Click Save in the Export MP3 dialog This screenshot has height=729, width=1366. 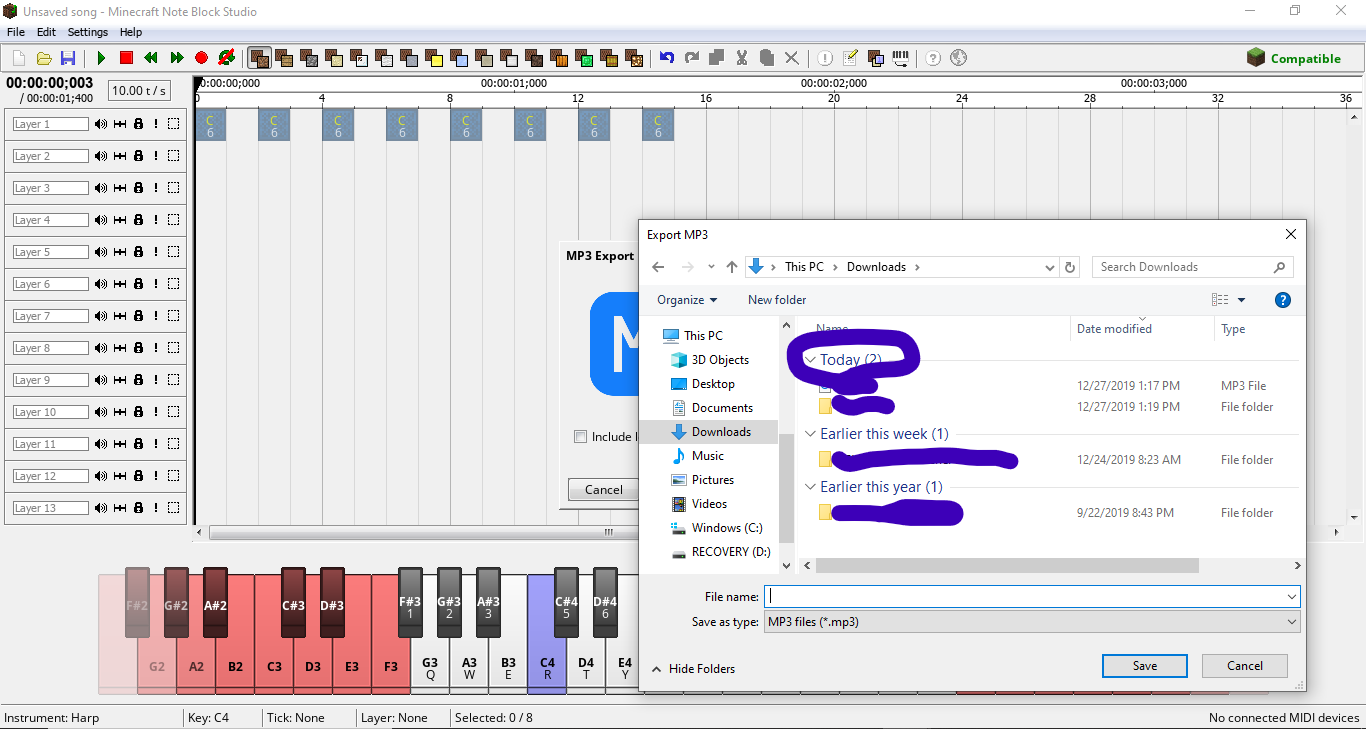pos(1144,665)
